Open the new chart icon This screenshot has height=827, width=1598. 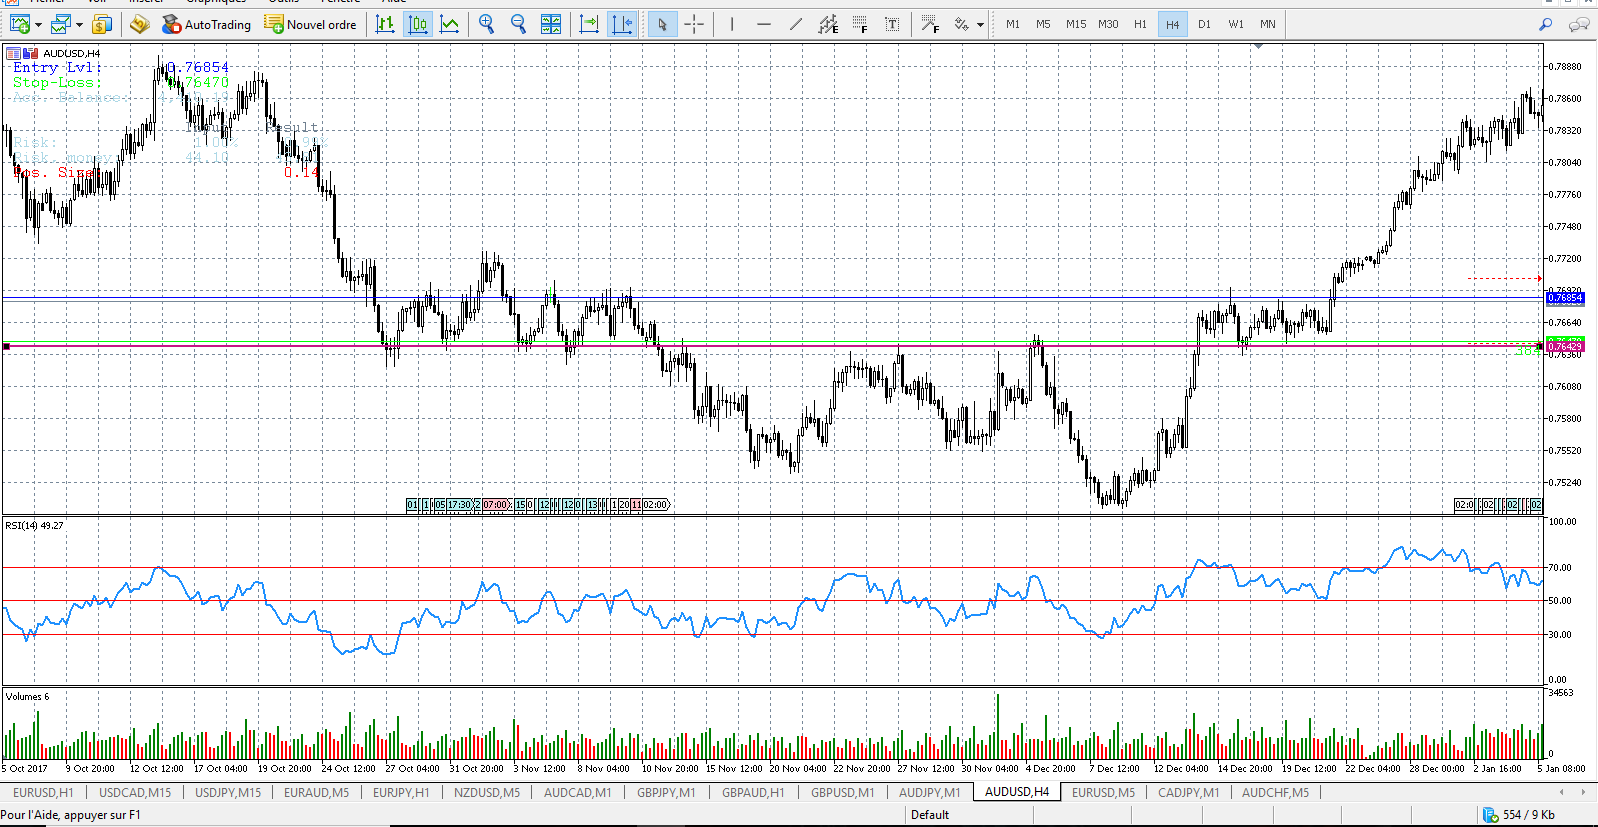[x=19, y=24]
